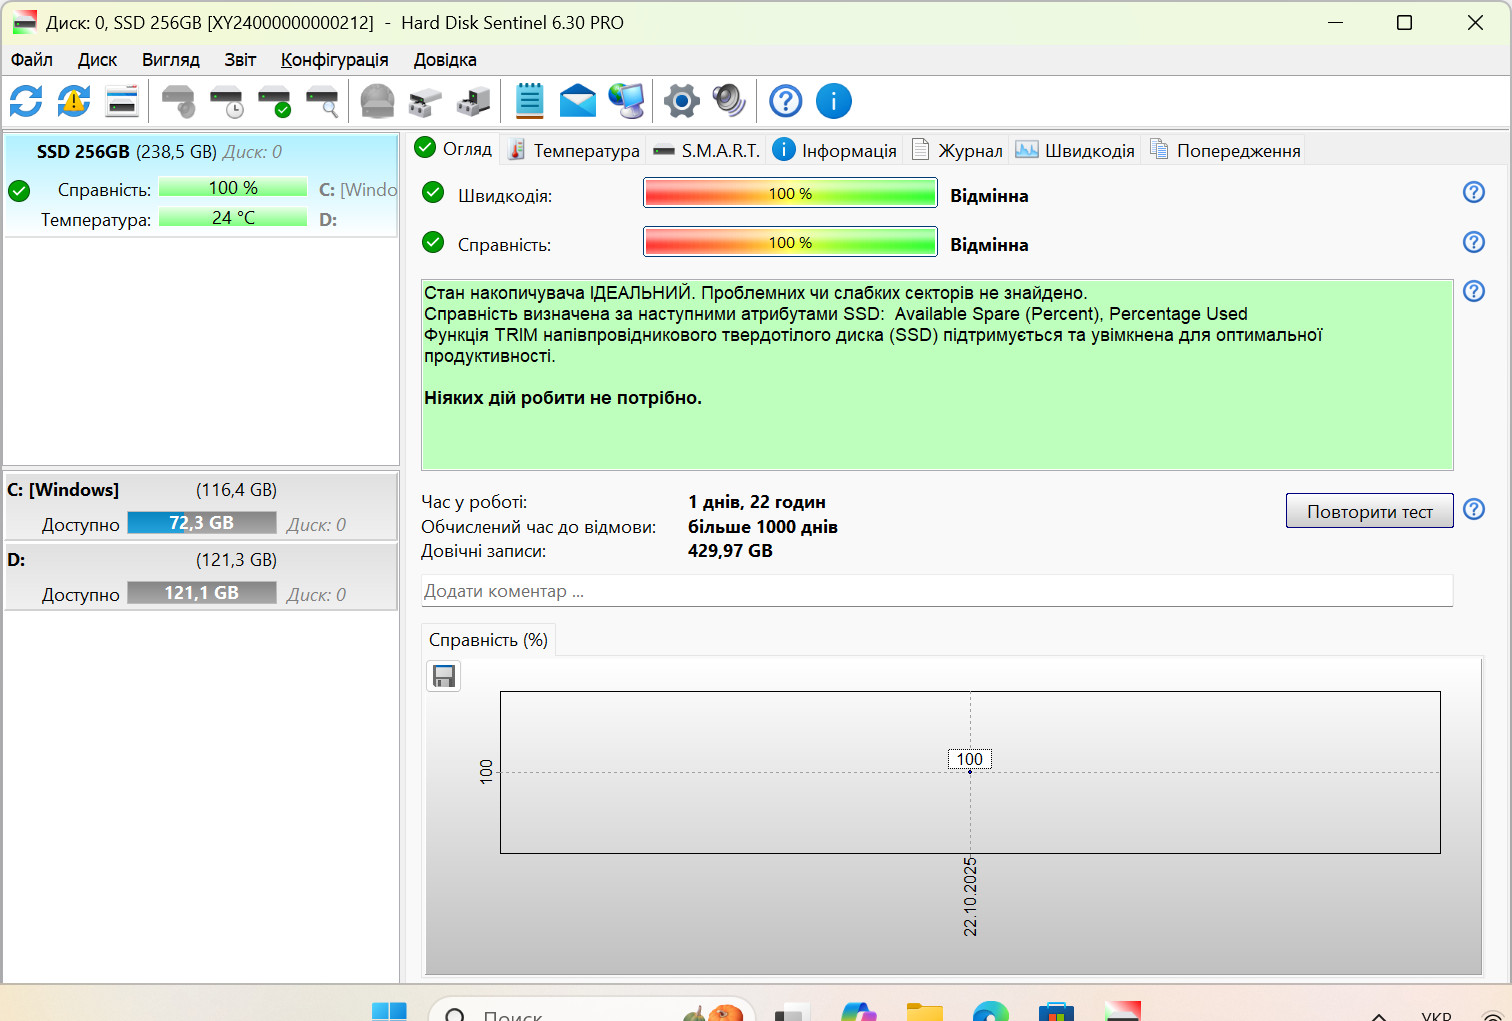Click the 121,1 GB free space bar for D:
The width and height of the screenshot is (1512, 1021).
click(202, 592)
